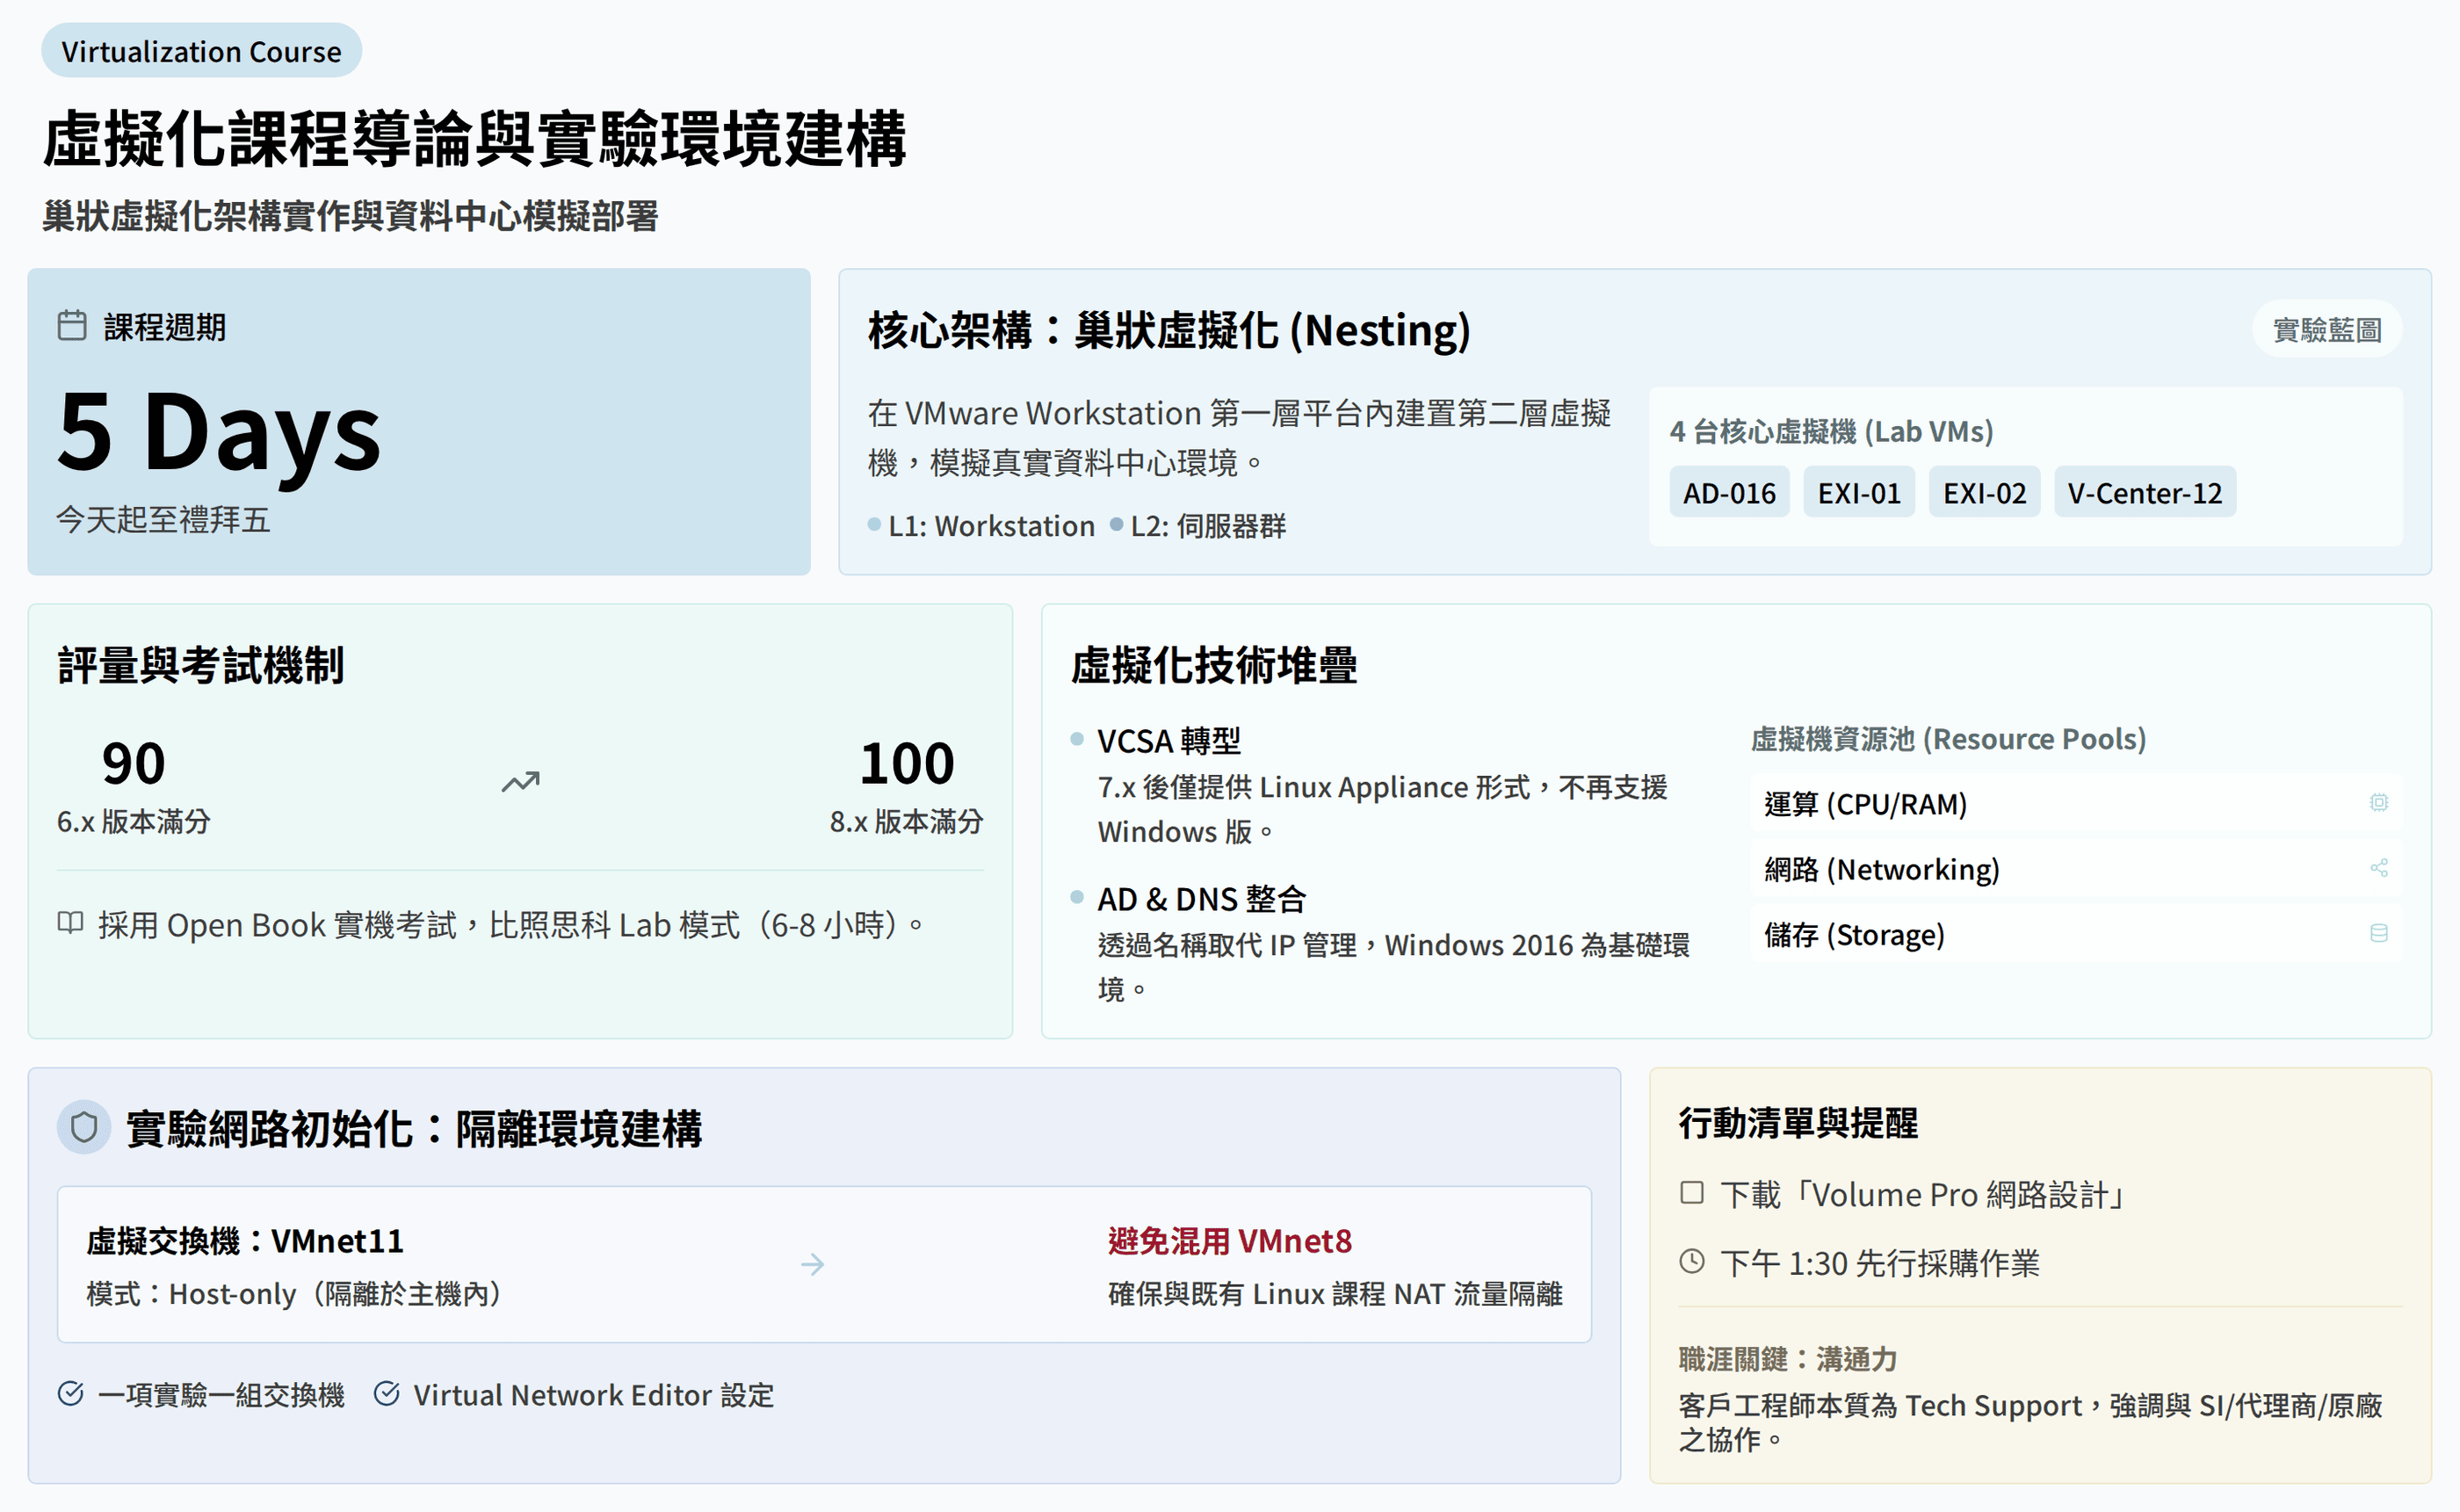Check the 下載 Volume Pro 網路設計 checkbox
The image size is (2460, 1512).
click(x=1692, y=1193)
